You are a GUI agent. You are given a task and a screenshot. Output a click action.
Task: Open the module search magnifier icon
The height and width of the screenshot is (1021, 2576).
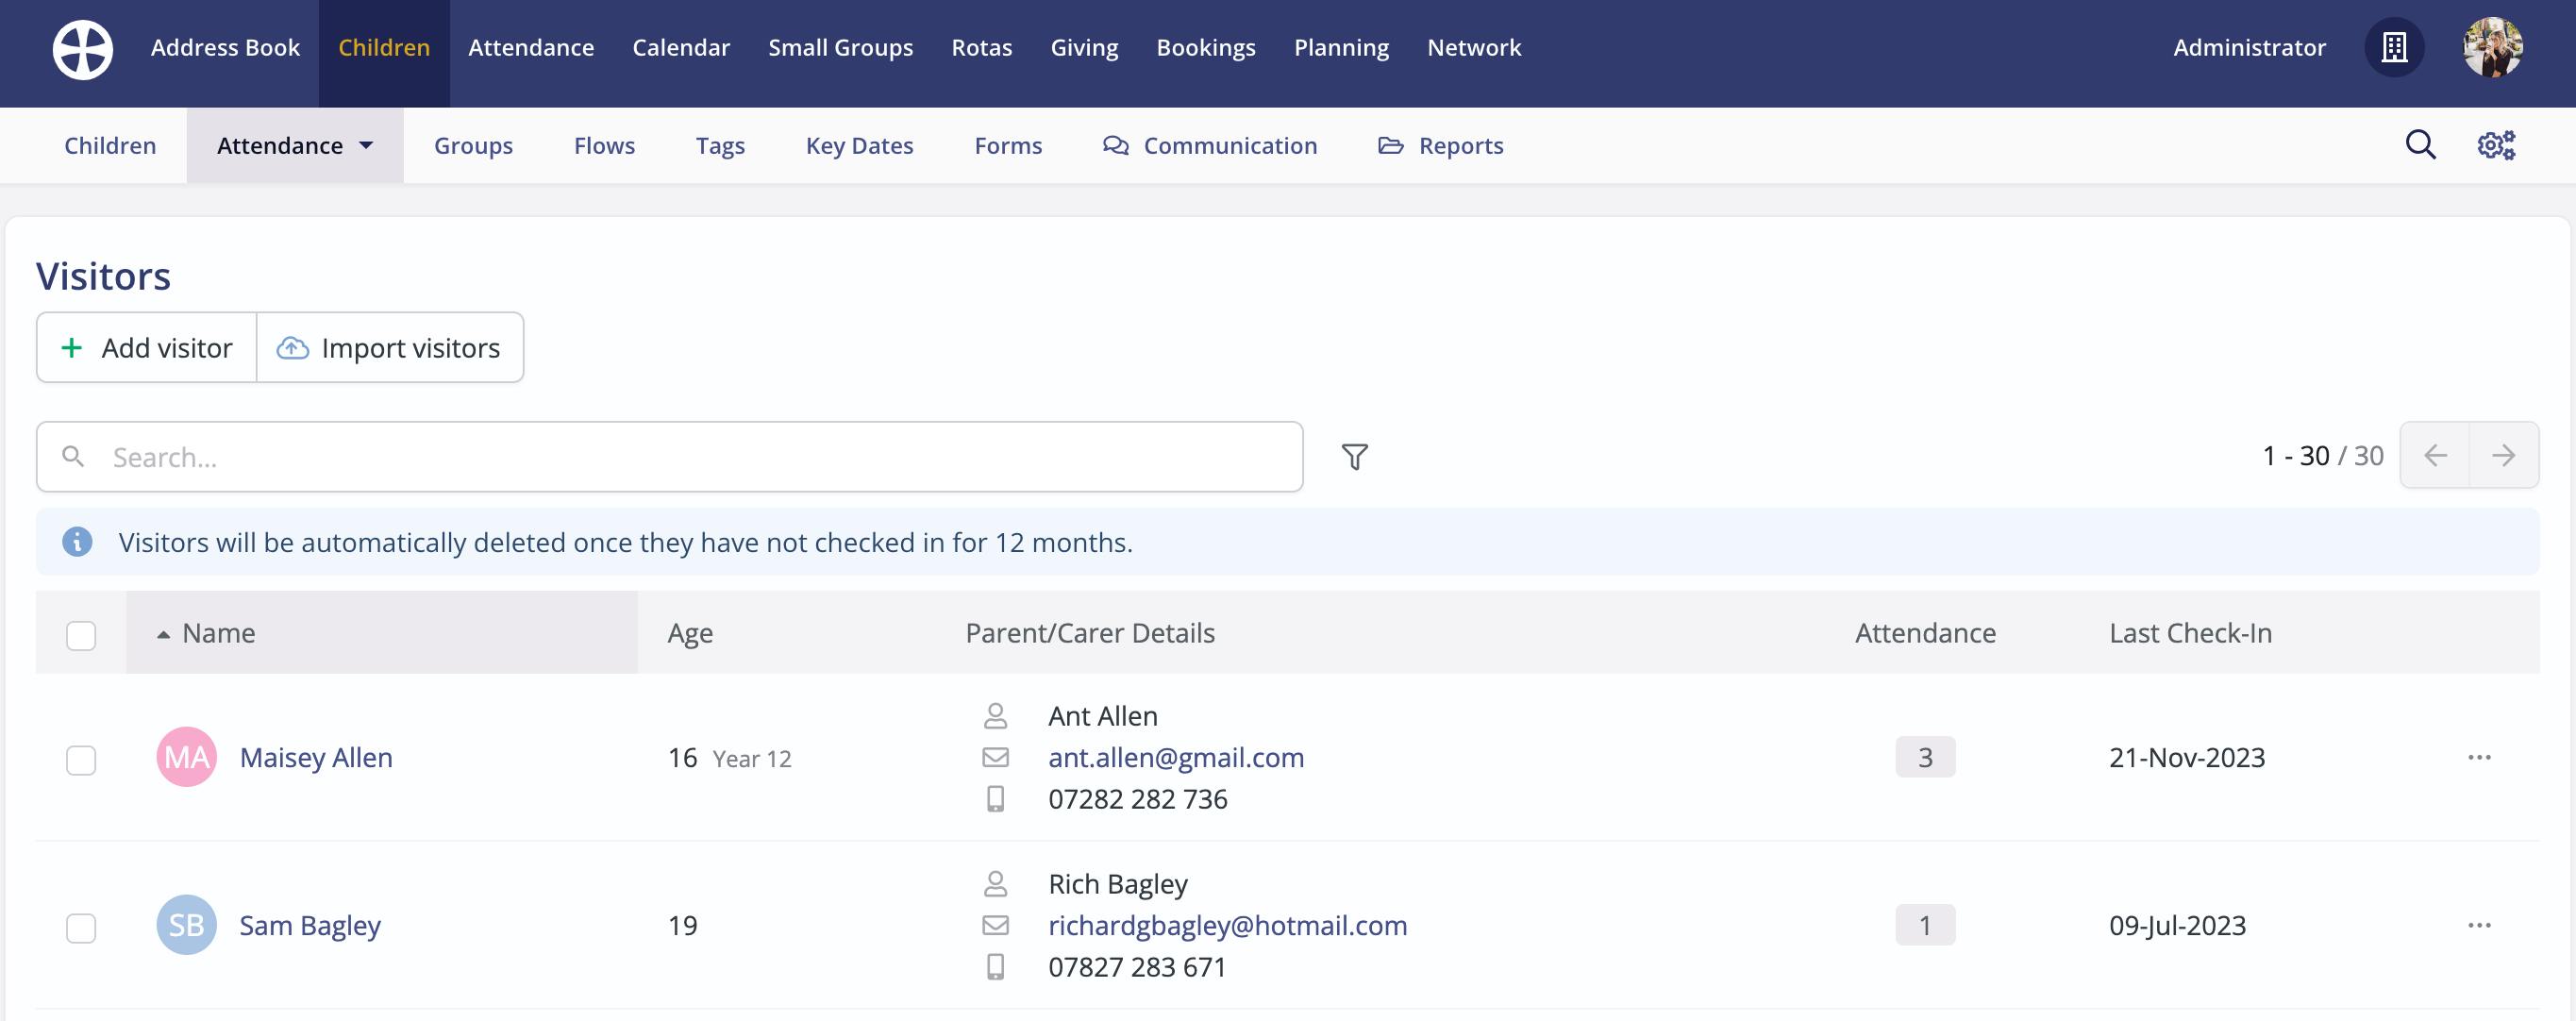(x=2419, y=145)
